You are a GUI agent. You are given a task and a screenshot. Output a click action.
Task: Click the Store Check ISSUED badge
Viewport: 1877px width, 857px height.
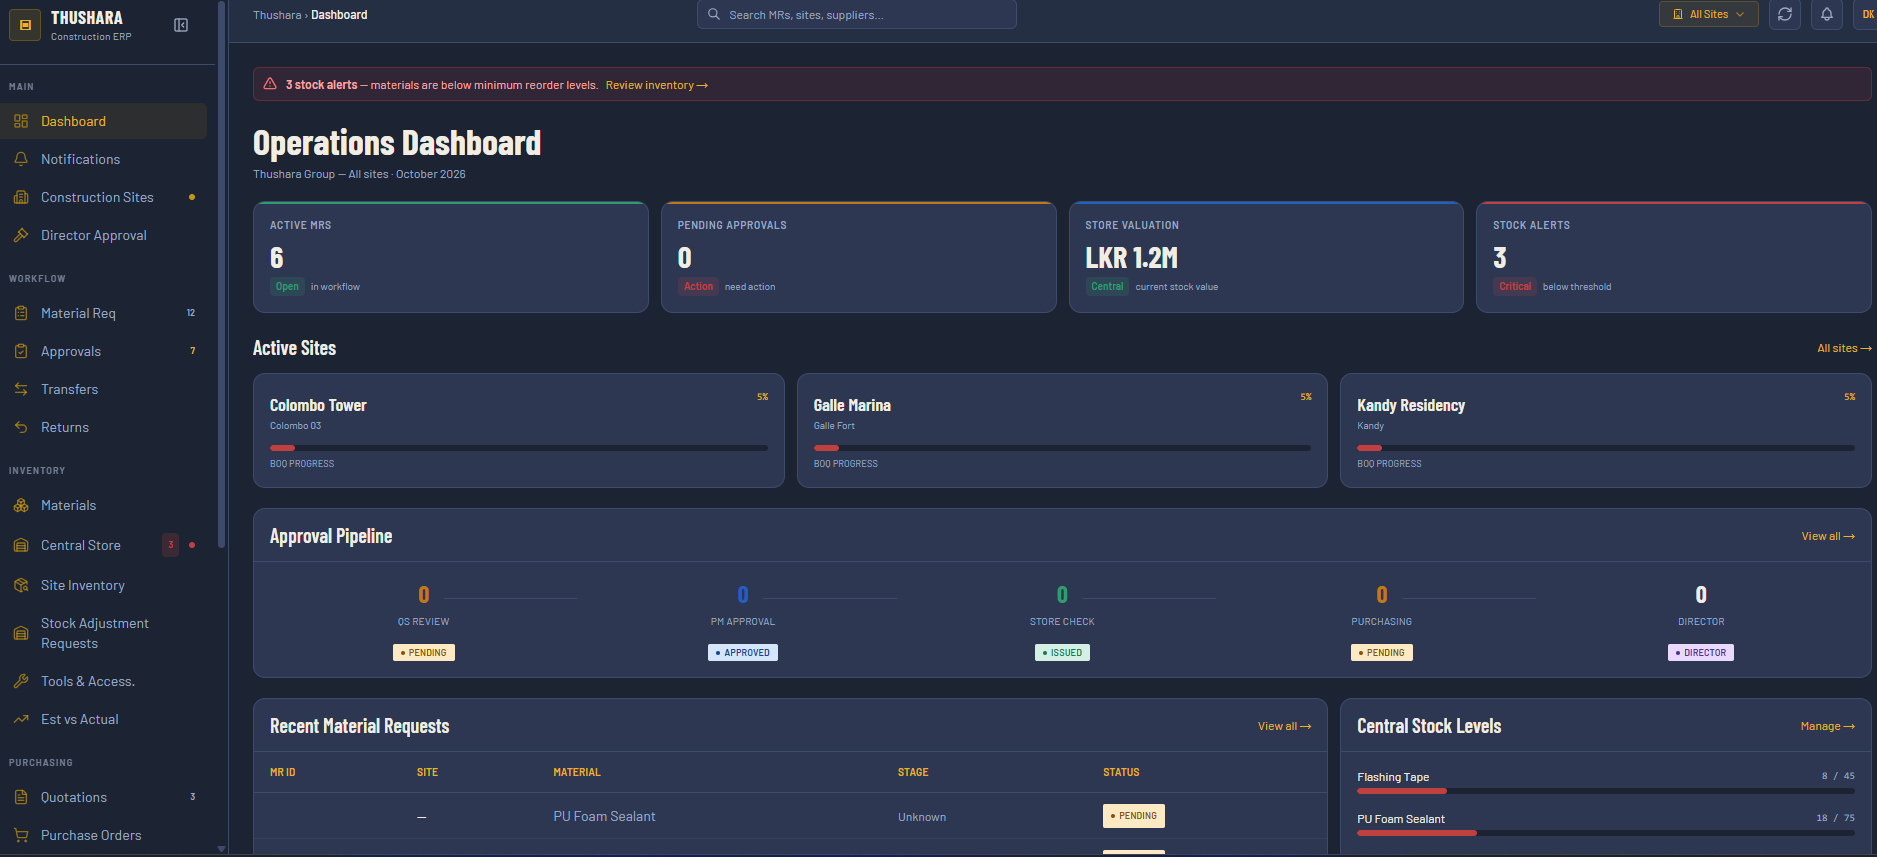(1062, 652)
